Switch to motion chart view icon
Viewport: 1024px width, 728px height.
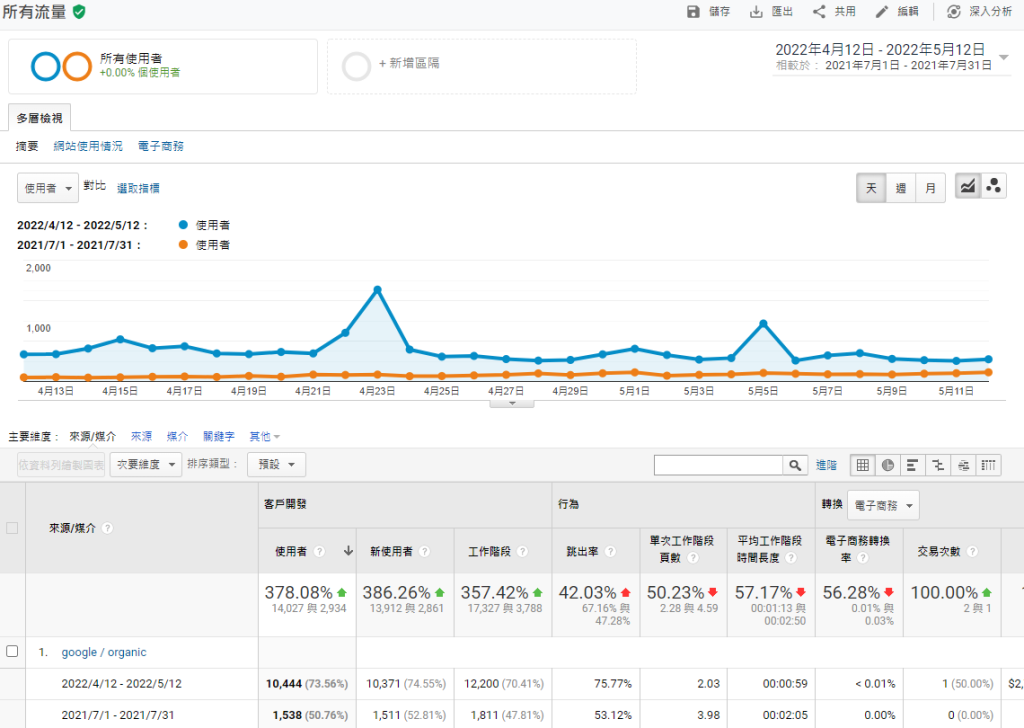click(x=994, y=186)
